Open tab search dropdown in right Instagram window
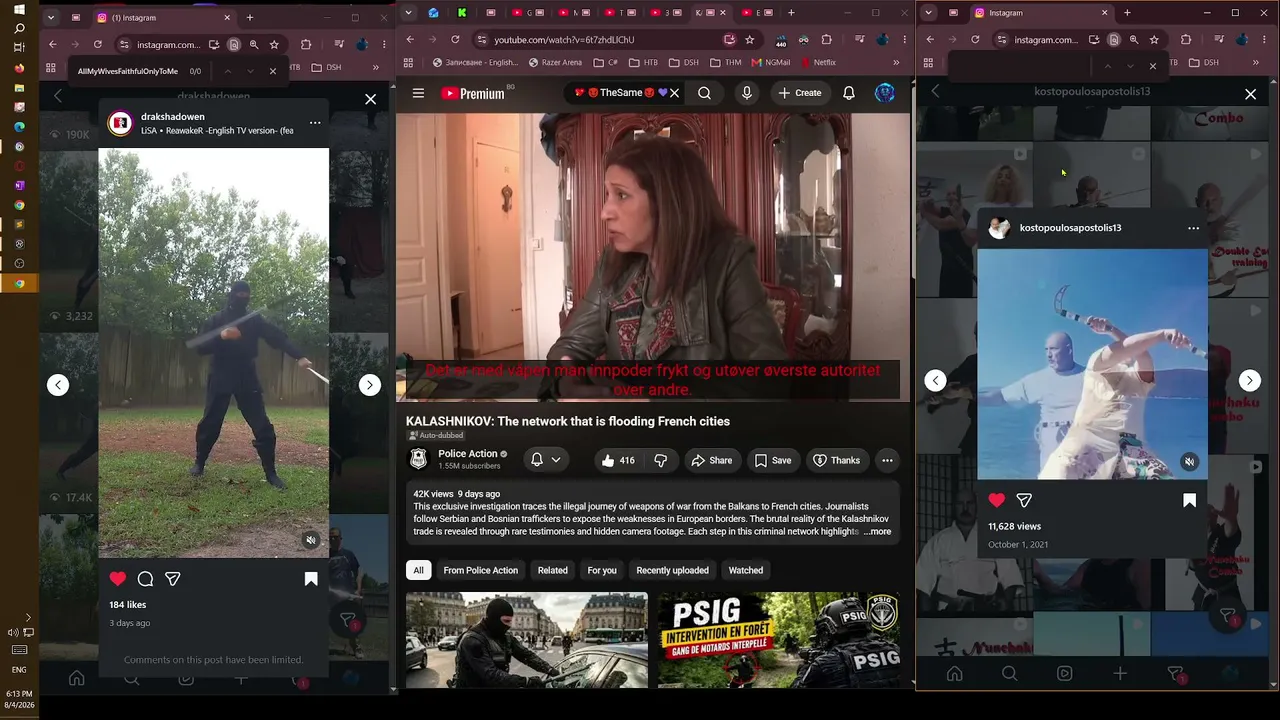 [928, 13]
